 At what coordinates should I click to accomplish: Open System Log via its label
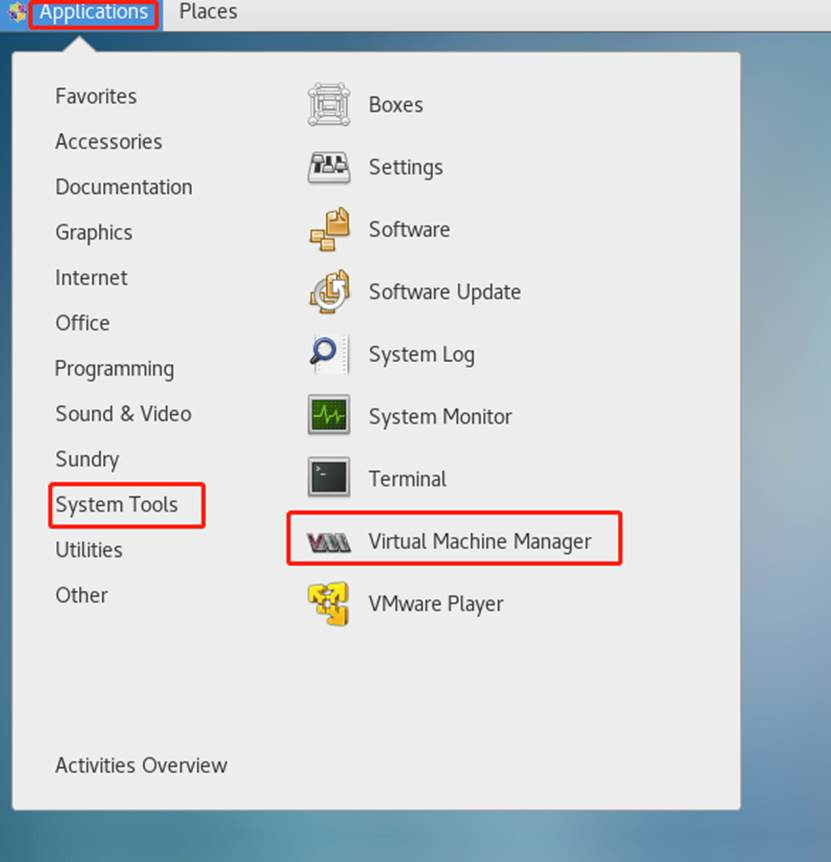click(422, 355)
